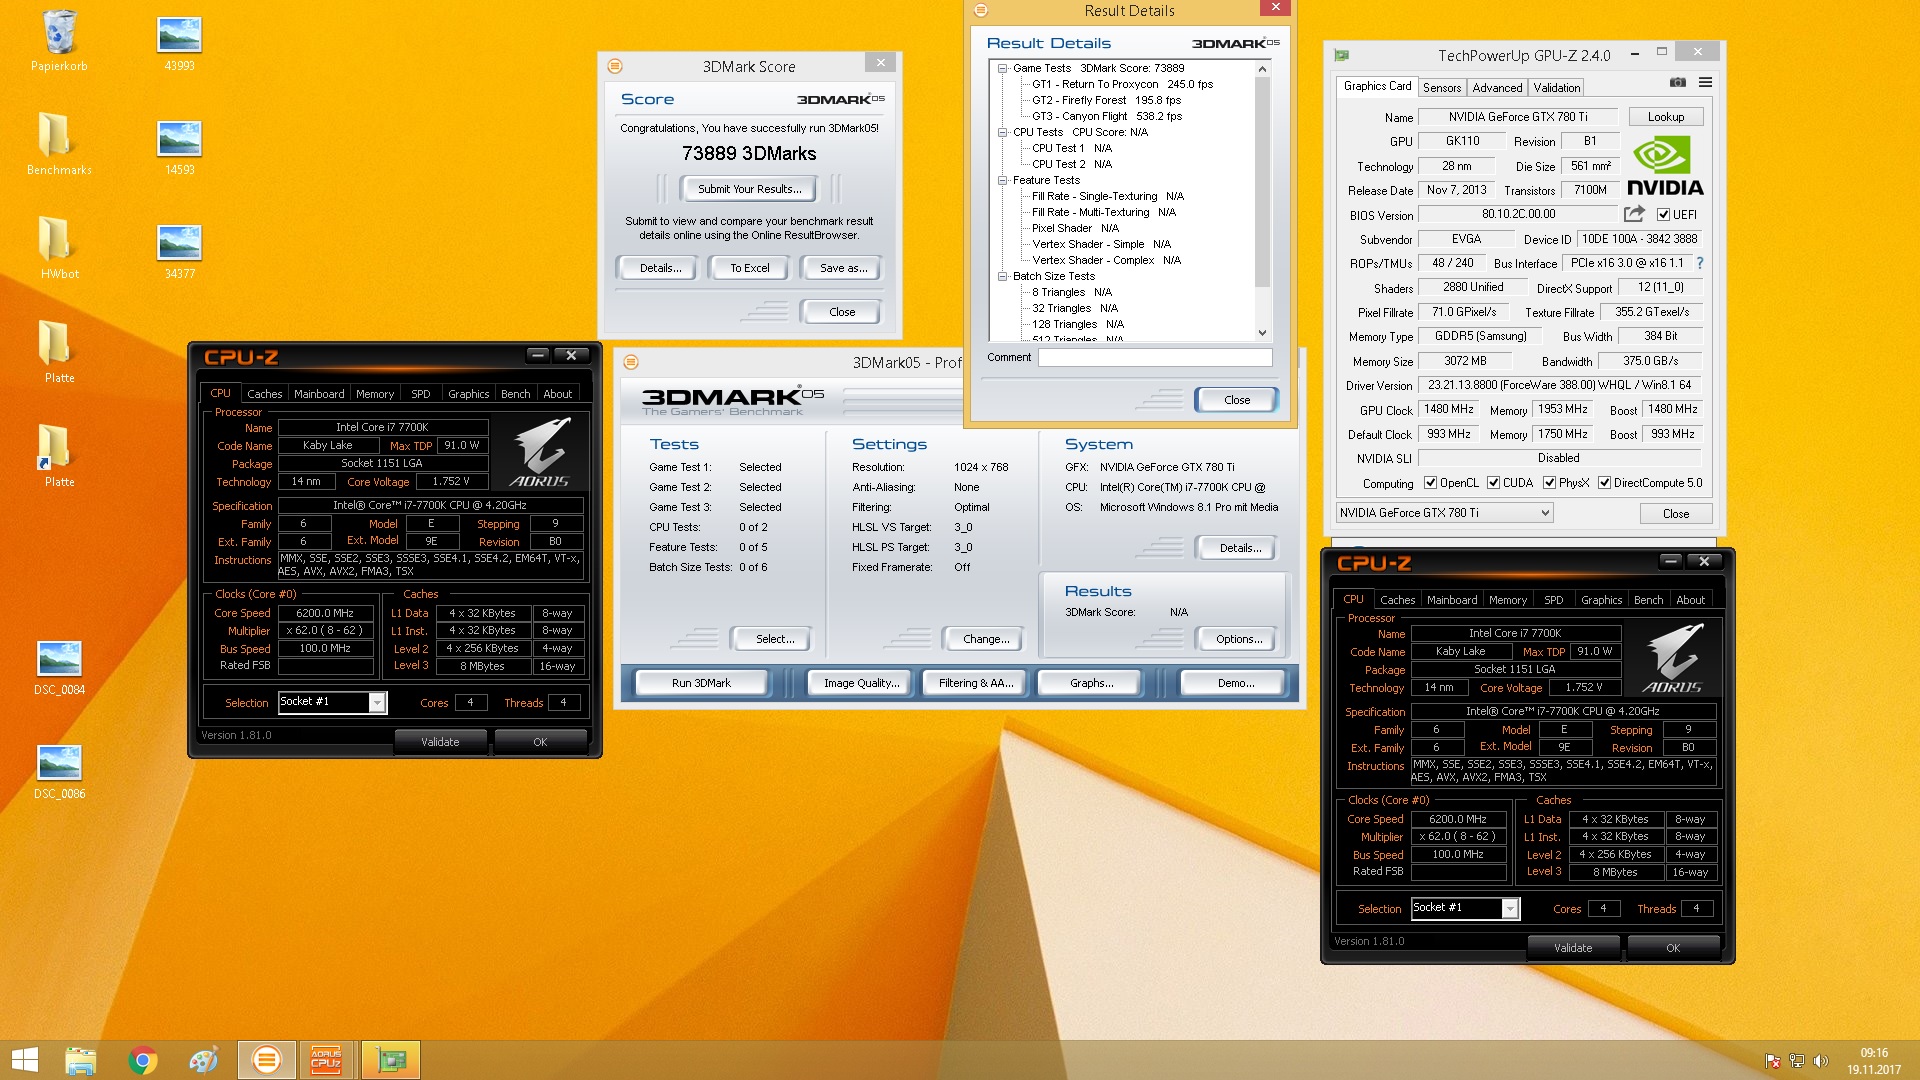Click the taskbar clock and date

pos(1874,1061)
